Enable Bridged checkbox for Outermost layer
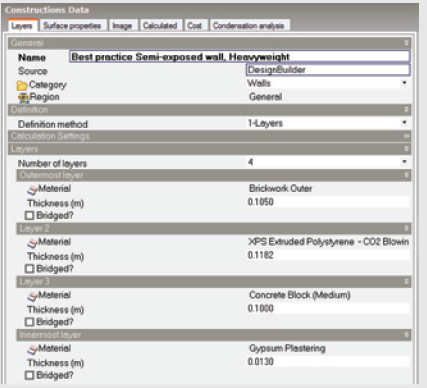Image resolution: width=427 pixels, height=388 pixels. pos(29,215)
